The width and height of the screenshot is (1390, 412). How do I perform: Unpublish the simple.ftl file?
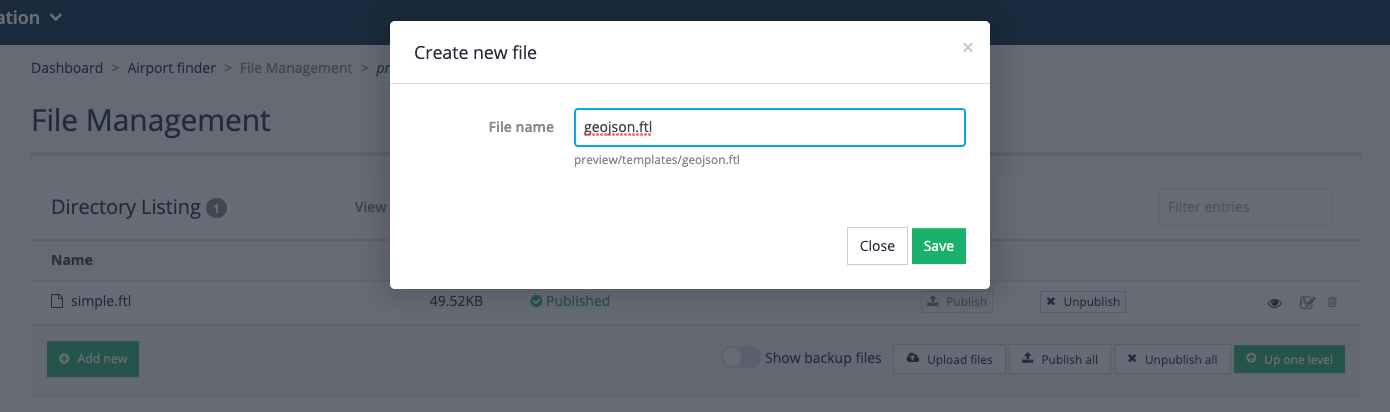click(x=1082, y=301)
